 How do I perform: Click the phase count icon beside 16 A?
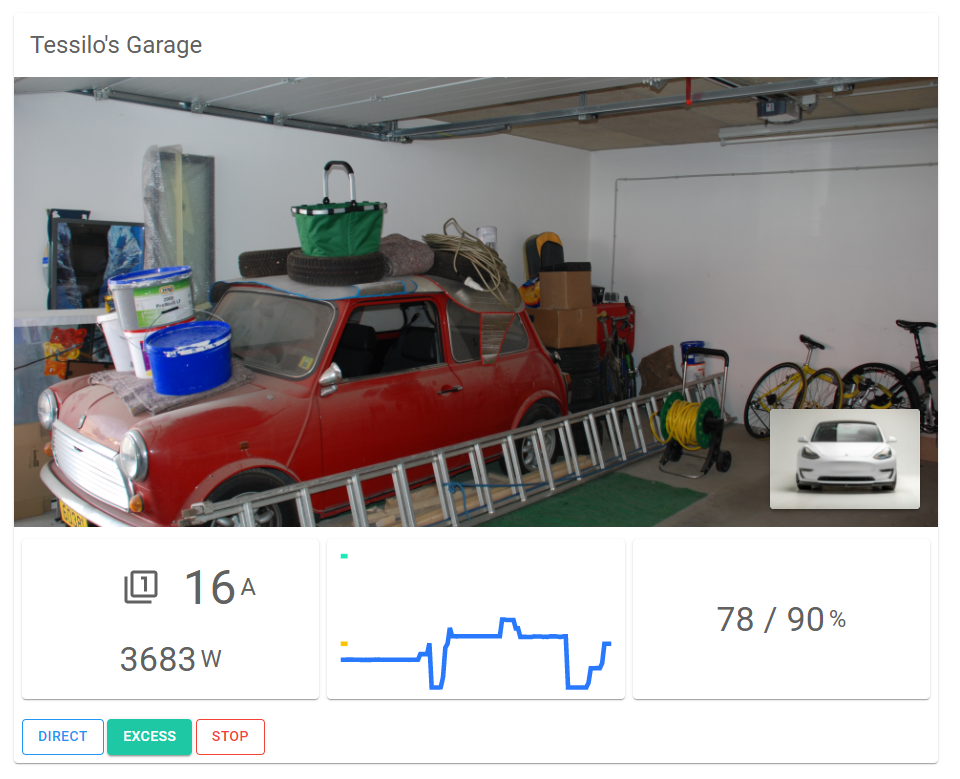(141, 587)
